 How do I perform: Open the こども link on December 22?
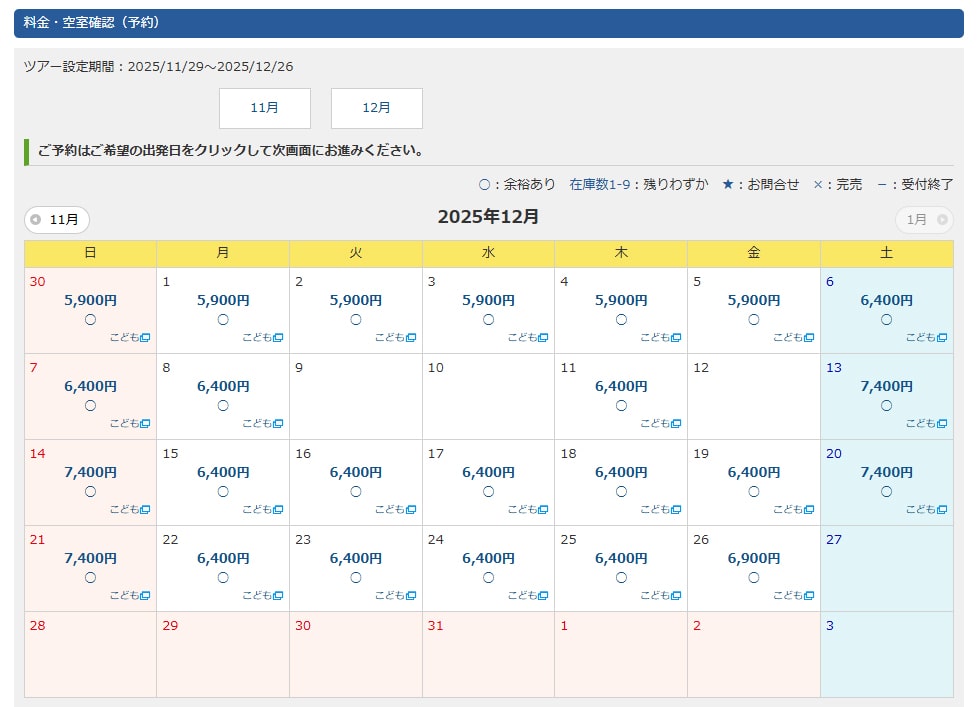[263, 596]
